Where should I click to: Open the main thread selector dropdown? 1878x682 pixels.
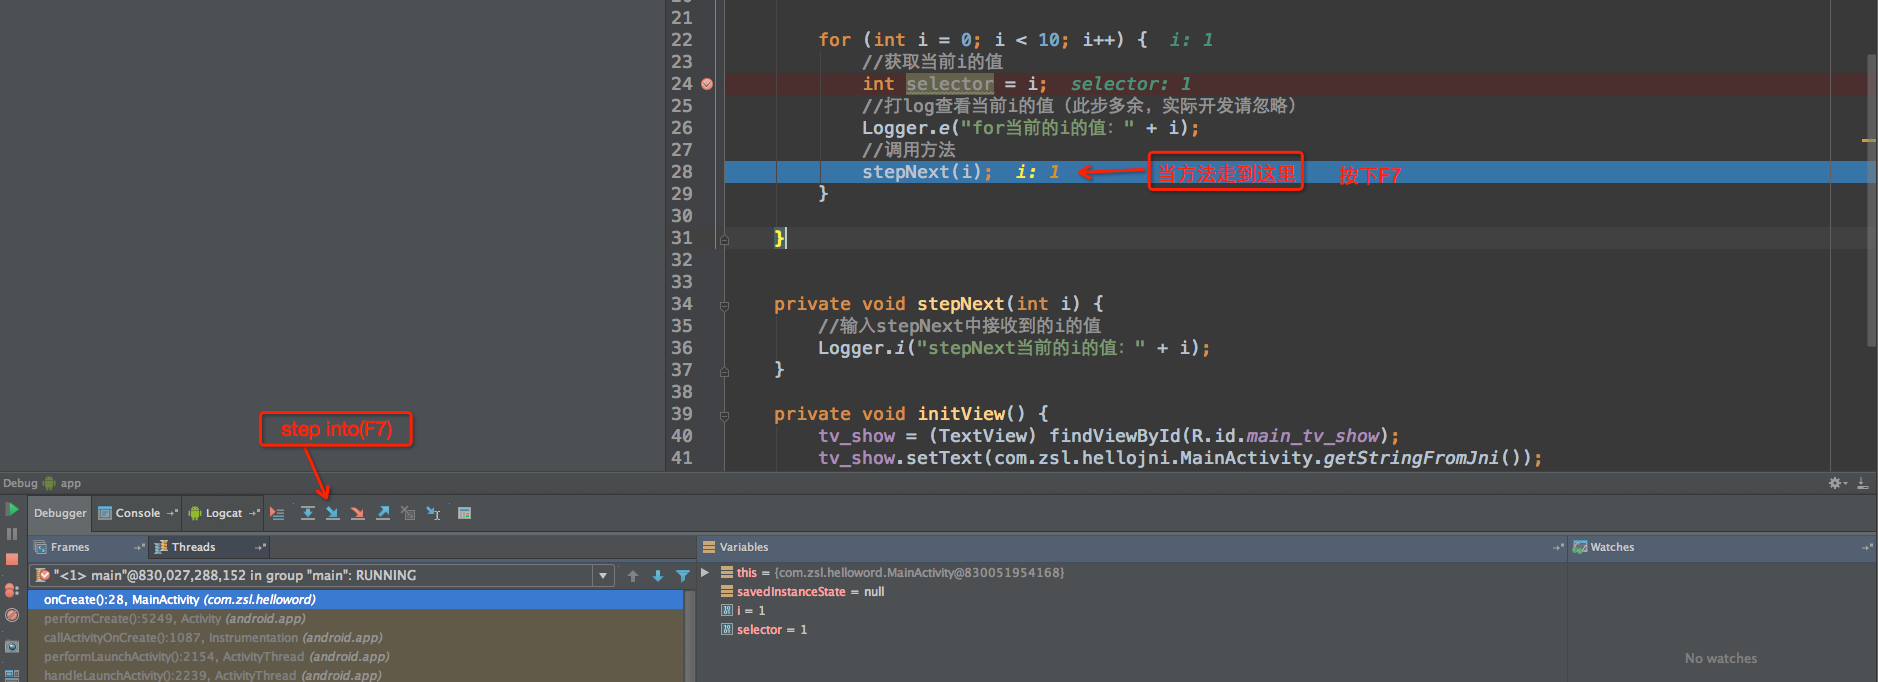tap(602, 575)
